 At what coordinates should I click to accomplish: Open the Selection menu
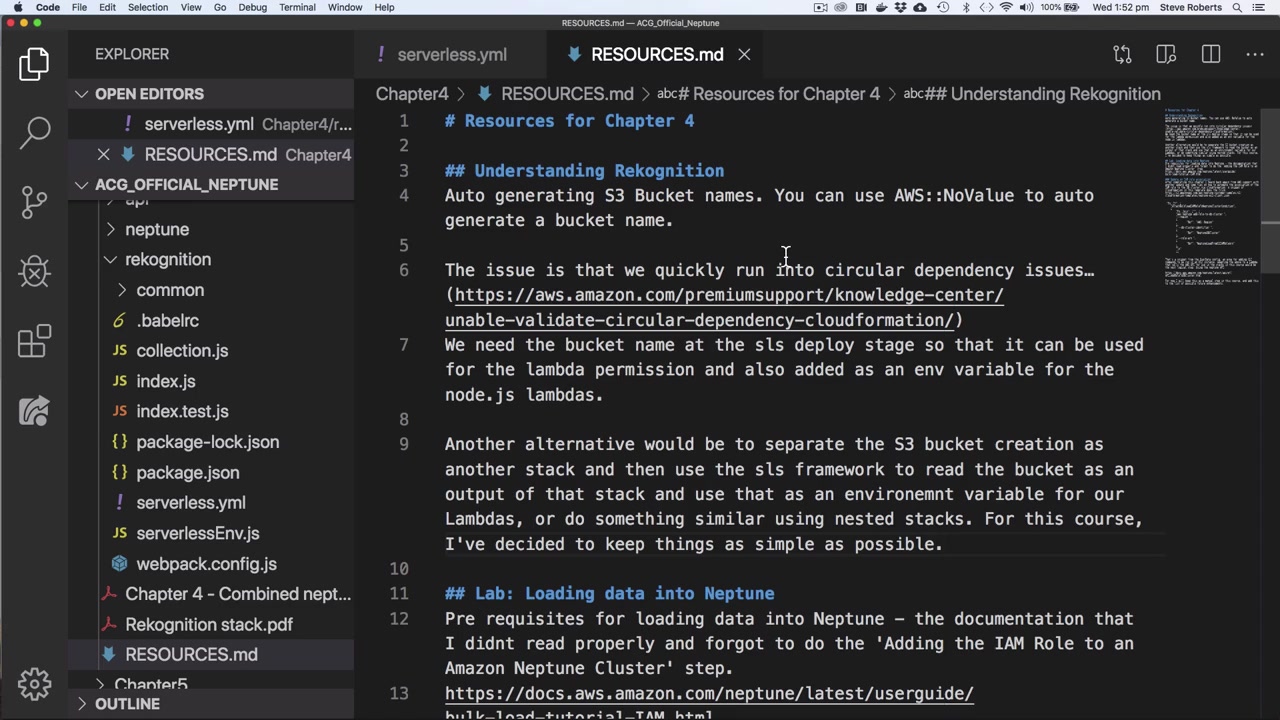pos(147,7)
